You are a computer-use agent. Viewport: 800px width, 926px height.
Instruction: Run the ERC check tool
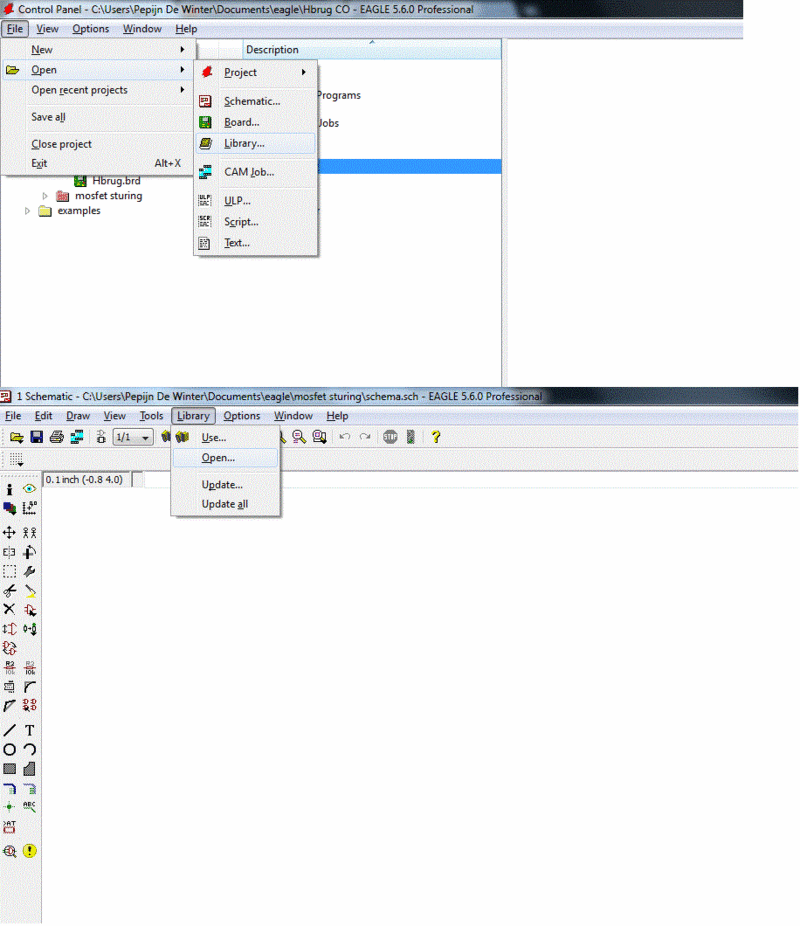coord(9,852)
